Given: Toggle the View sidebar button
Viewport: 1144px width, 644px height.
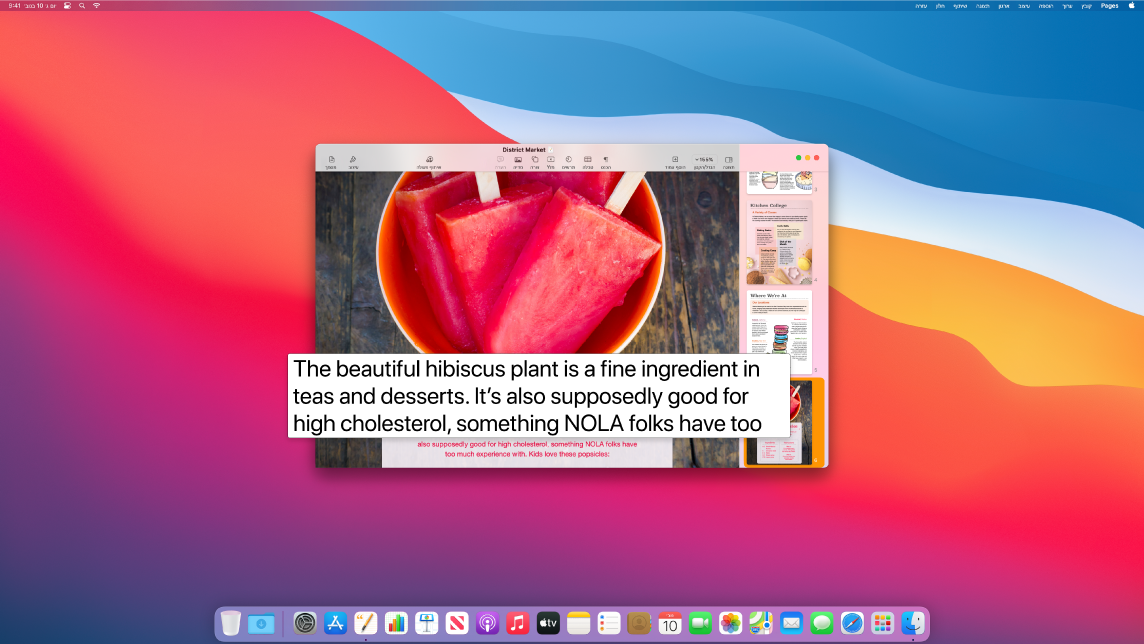Looking at the screenshot, I should coord(728,159).
